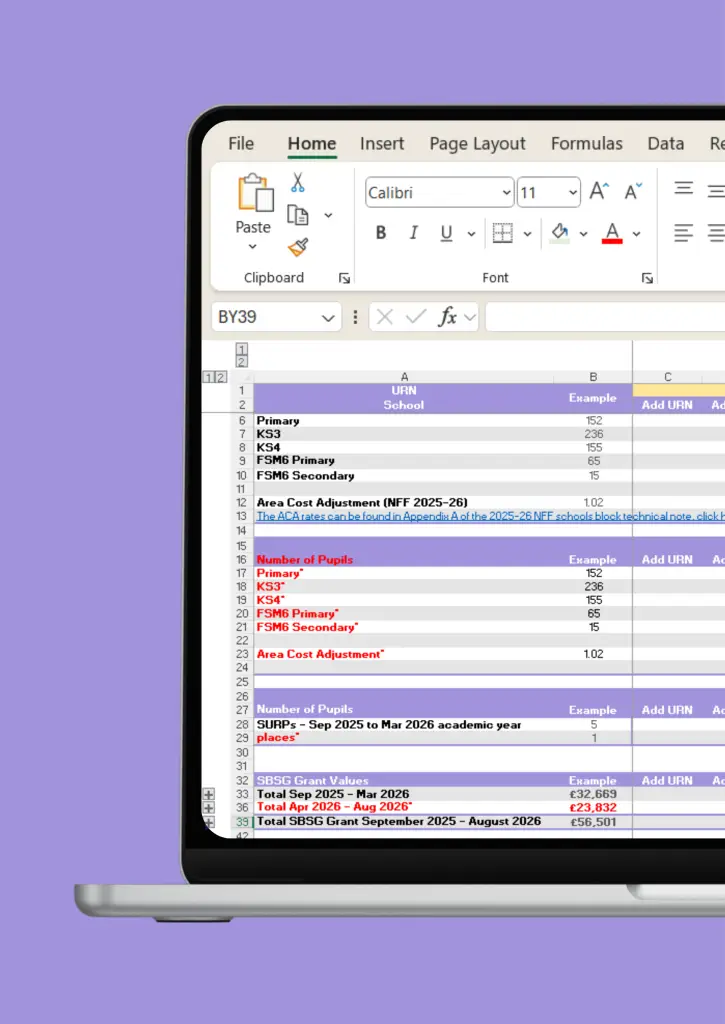Expand the grouped rows at row 36
Screen dimensions: 725x1024
[208, 808]
